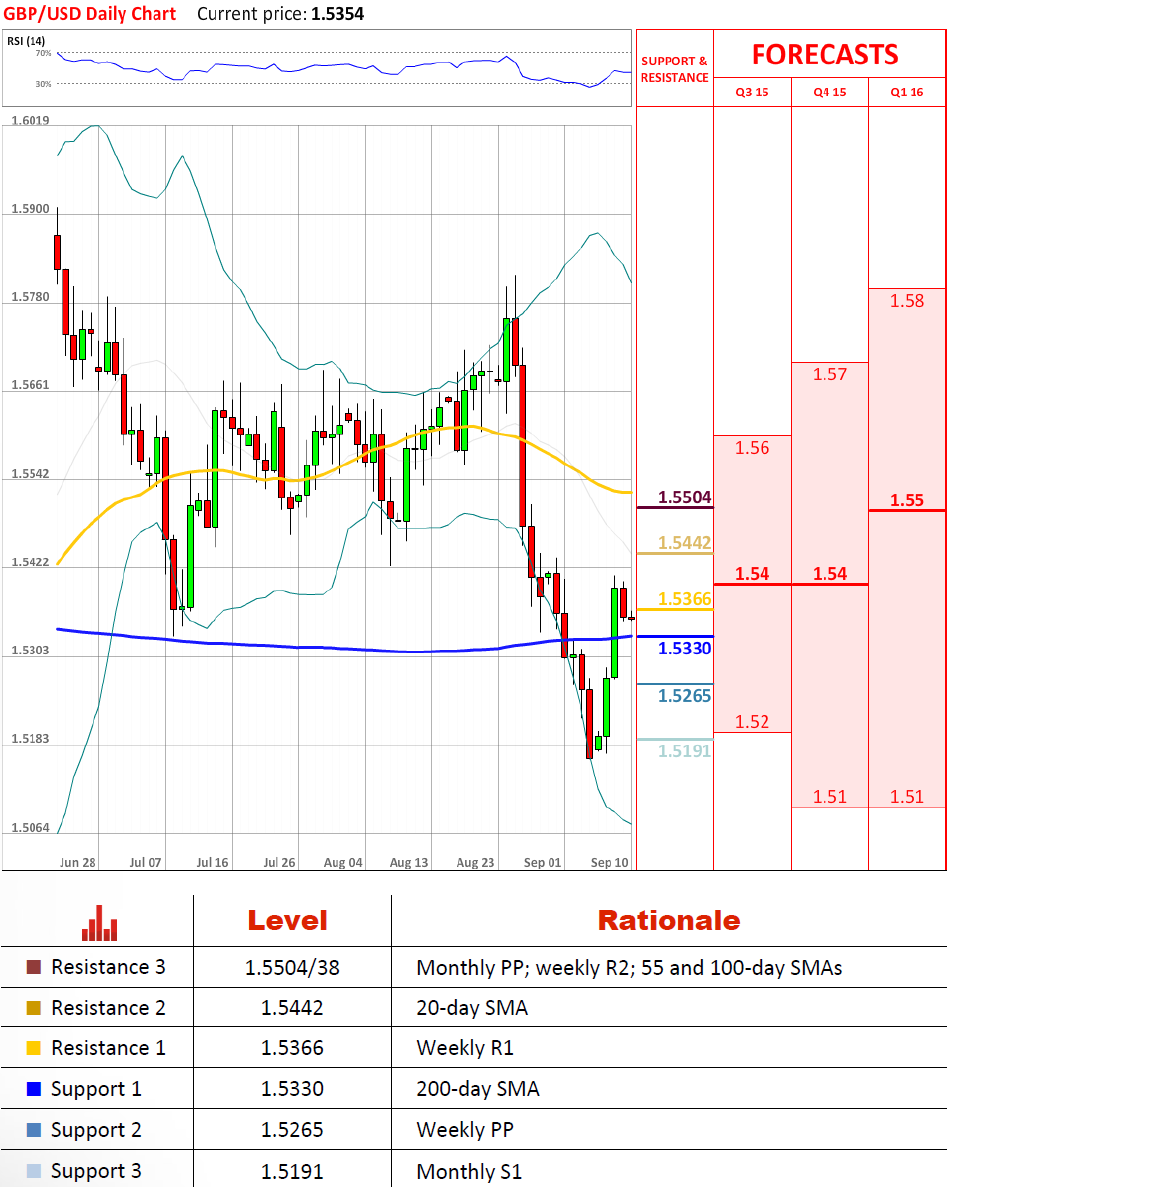This screenshot has height=1187, width=1152.
Task: Click the 1.5366 cell in Level column
Action: [292, 1048]
